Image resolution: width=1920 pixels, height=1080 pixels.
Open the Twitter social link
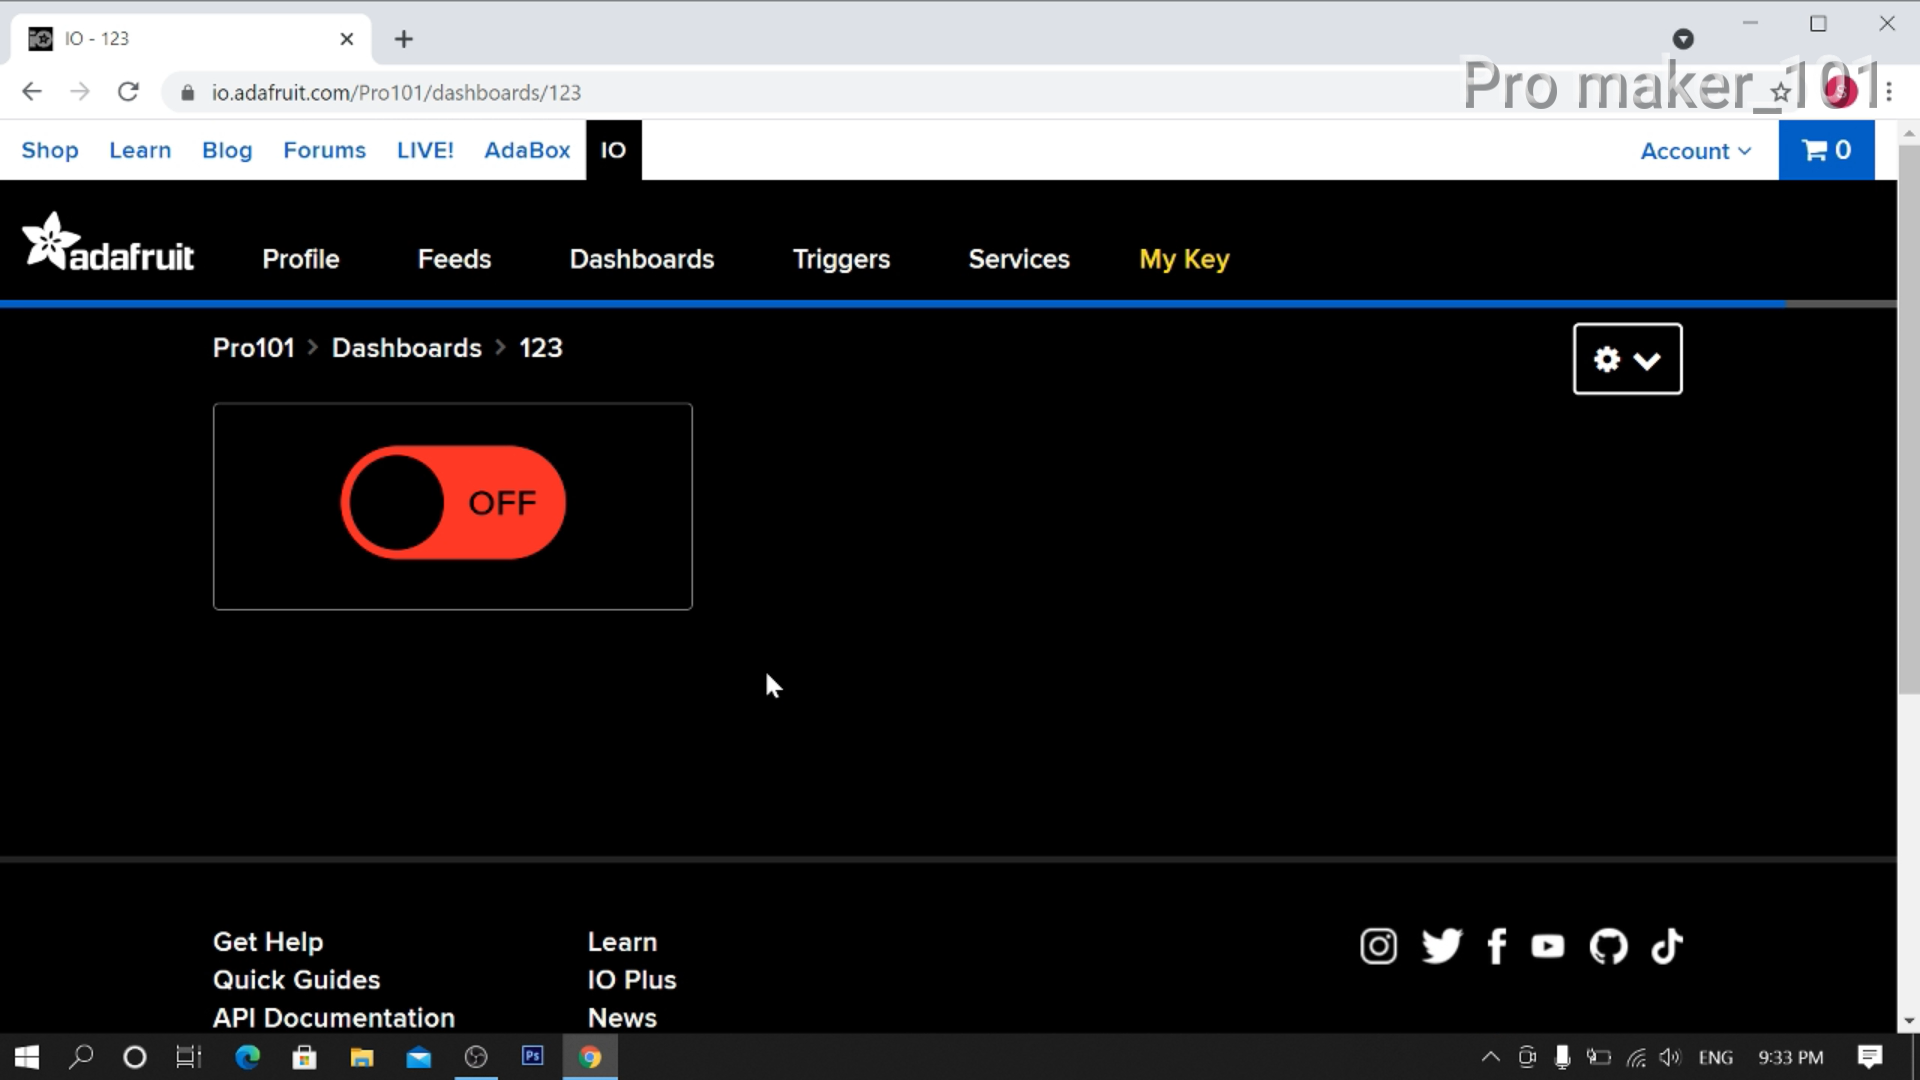(x=1442, y=946)
